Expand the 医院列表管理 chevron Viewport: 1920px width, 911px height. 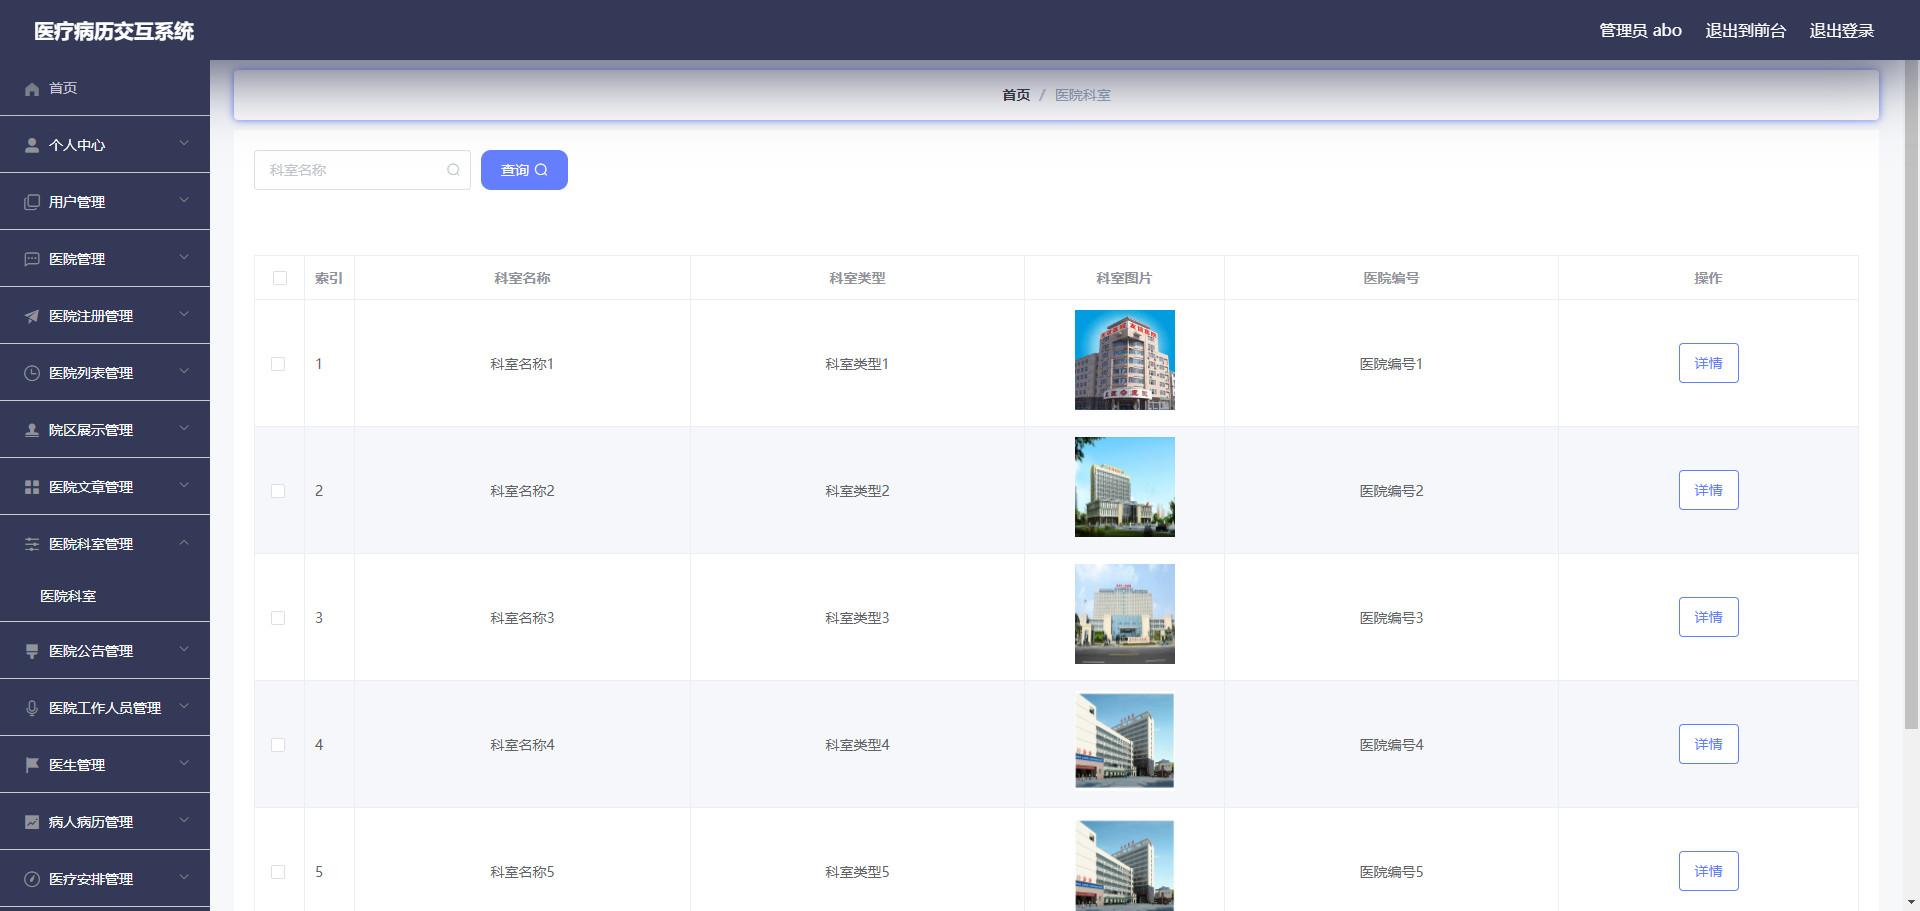(184, 371)
